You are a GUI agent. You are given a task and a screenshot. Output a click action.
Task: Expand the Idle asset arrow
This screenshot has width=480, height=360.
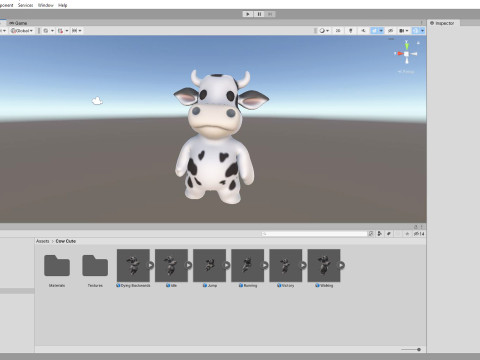pos(189,265)
